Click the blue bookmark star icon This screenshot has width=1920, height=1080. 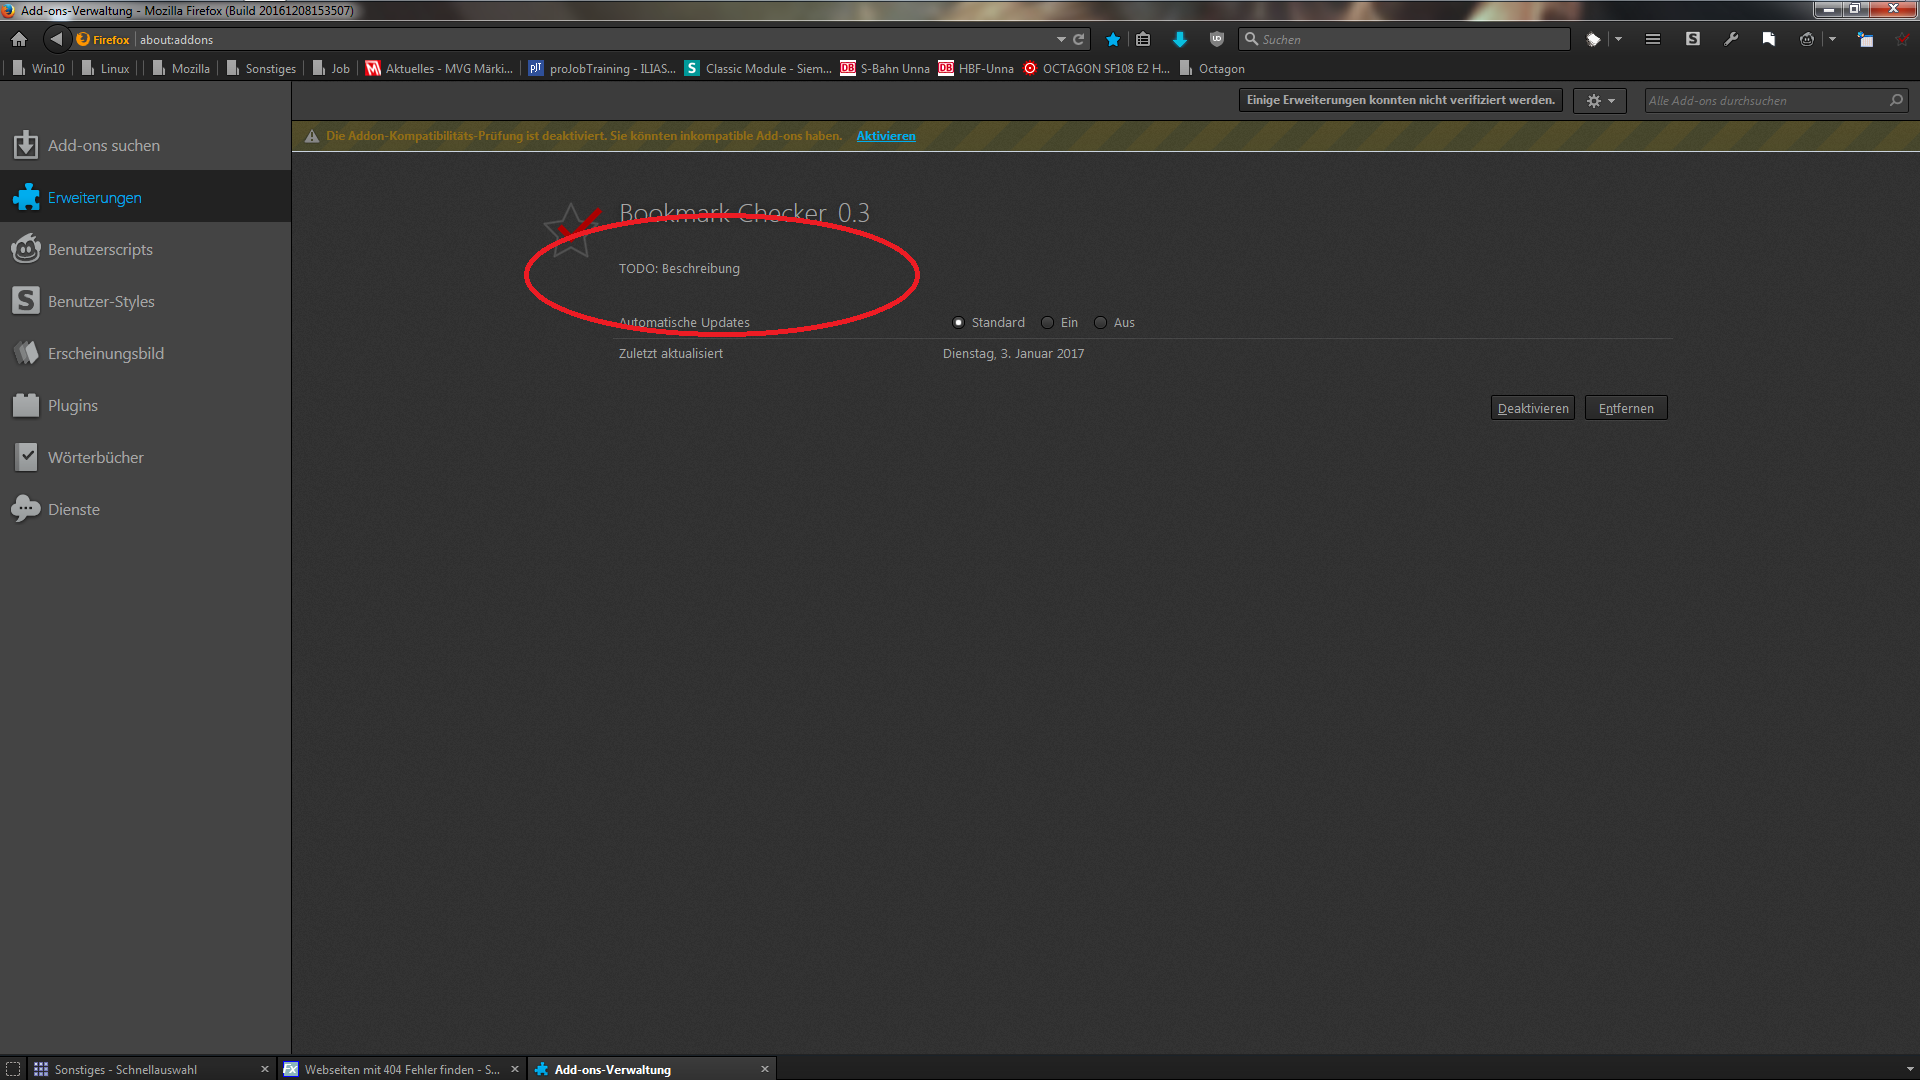[x=1112, y=39]
